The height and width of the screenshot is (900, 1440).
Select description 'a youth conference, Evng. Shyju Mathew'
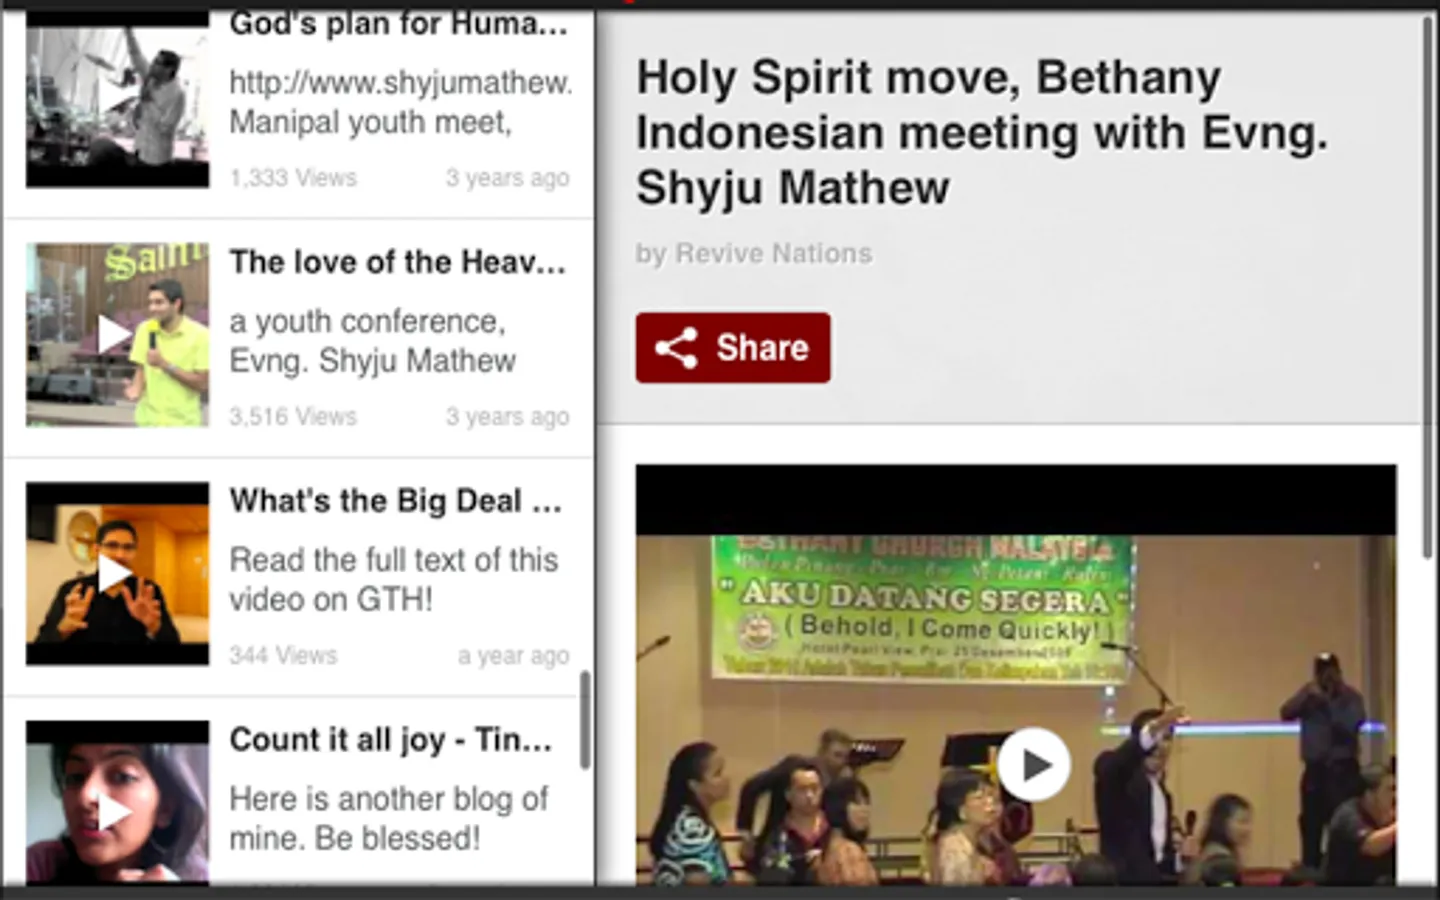(372, 341)
